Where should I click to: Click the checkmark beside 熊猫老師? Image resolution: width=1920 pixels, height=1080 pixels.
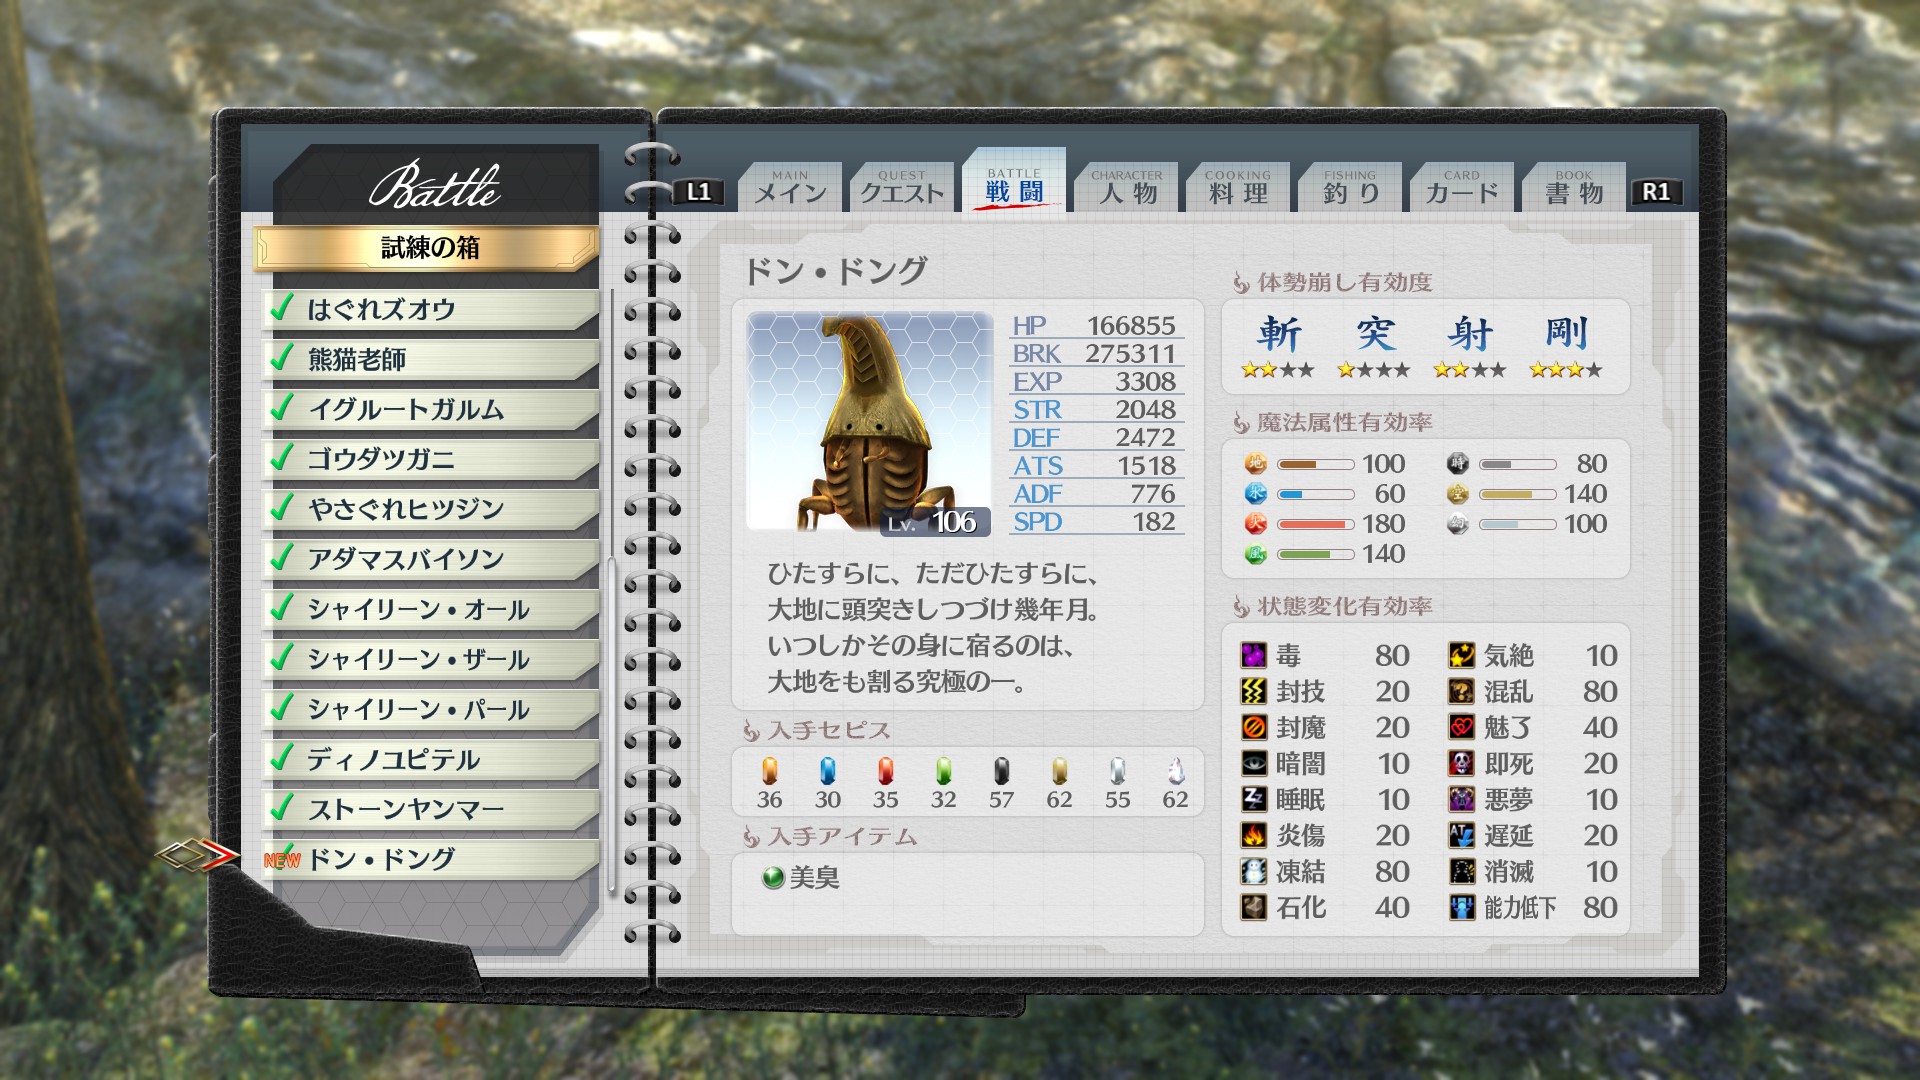point(282,357)
